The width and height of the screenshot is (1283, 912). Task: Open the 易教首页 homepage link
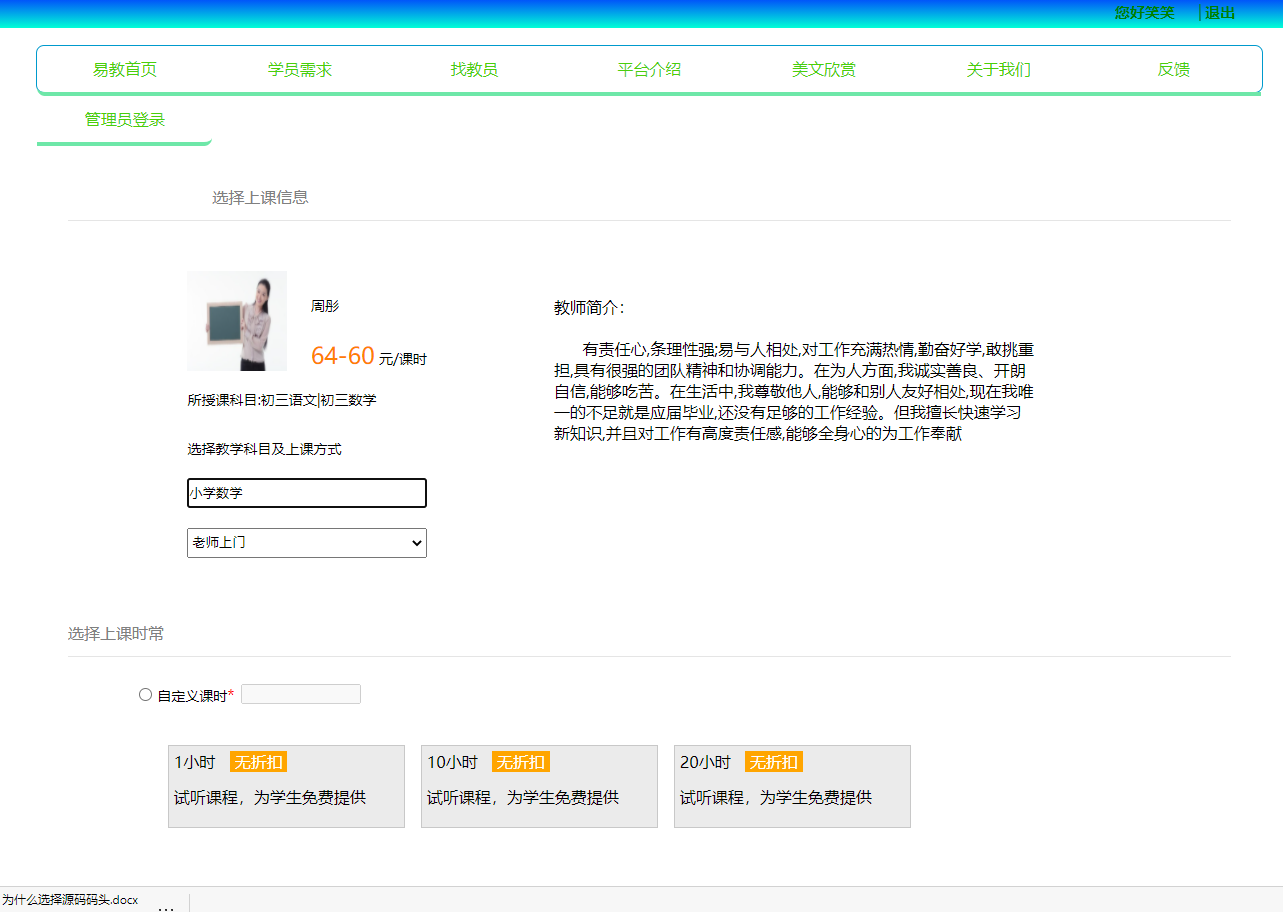pyautogui.click(x=125, y=69)
